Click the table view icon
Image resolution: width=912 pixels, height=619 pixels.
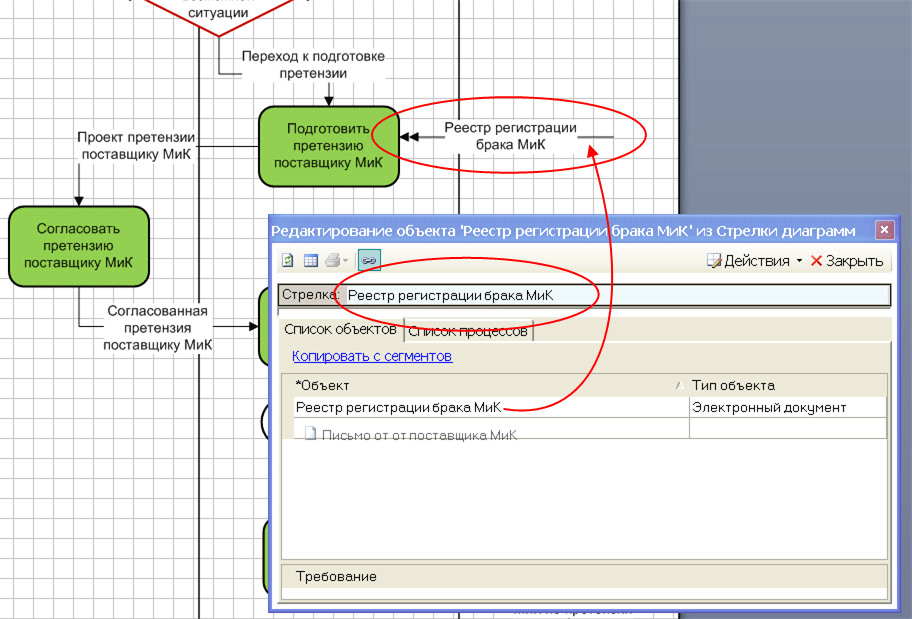click(311, 261)
